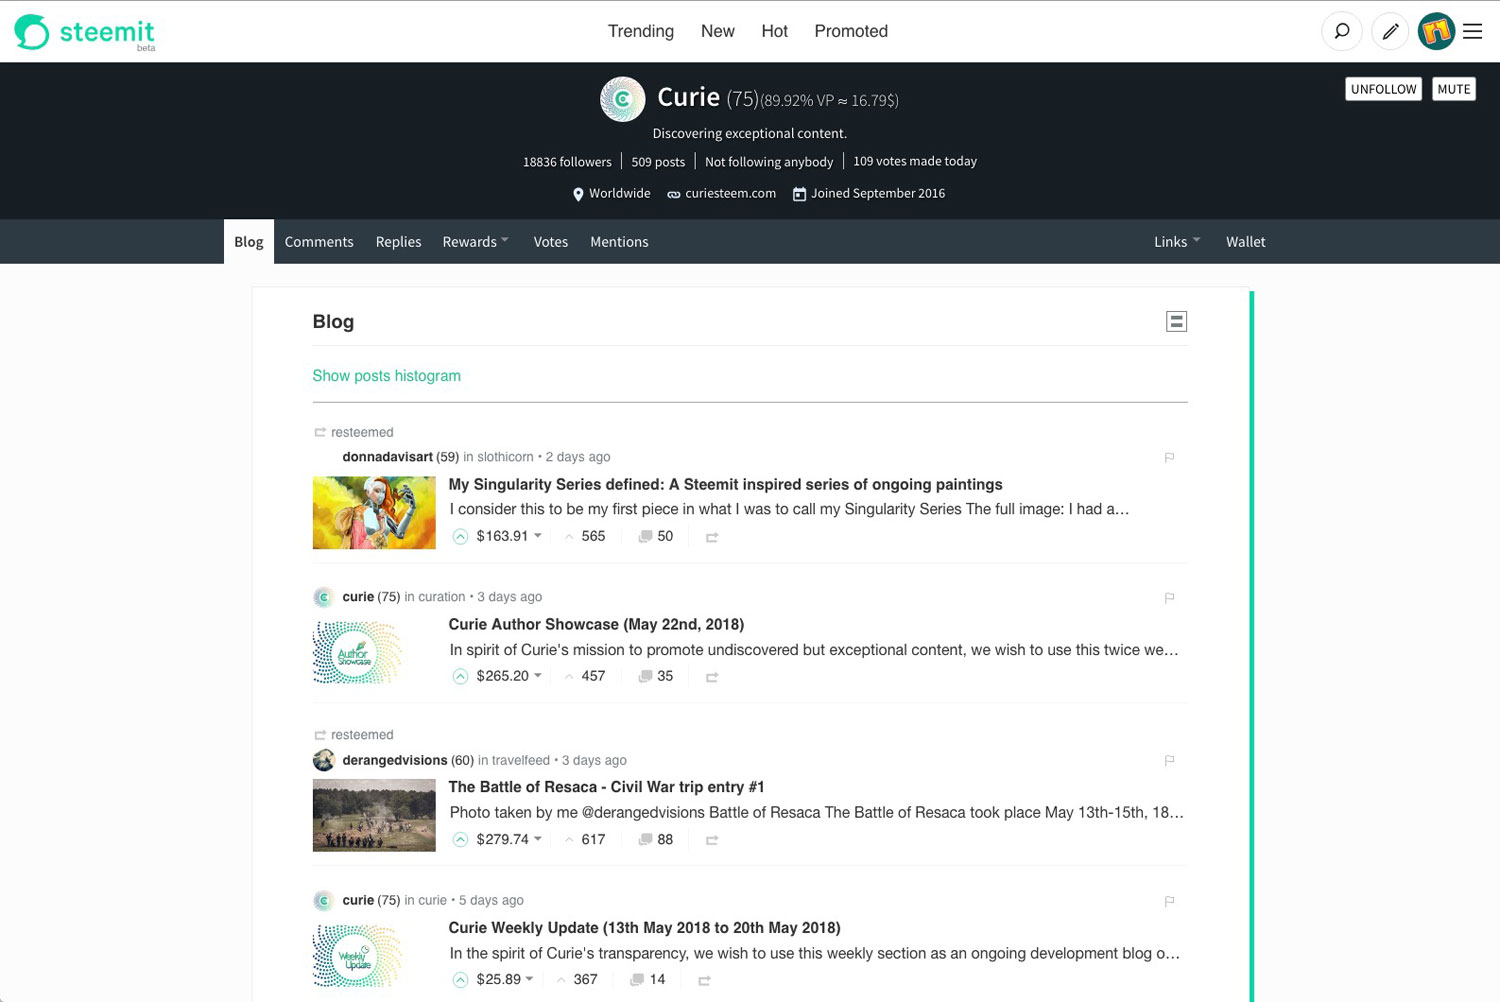
Task: Open the Links dropdown
Action: point(1177,242)
